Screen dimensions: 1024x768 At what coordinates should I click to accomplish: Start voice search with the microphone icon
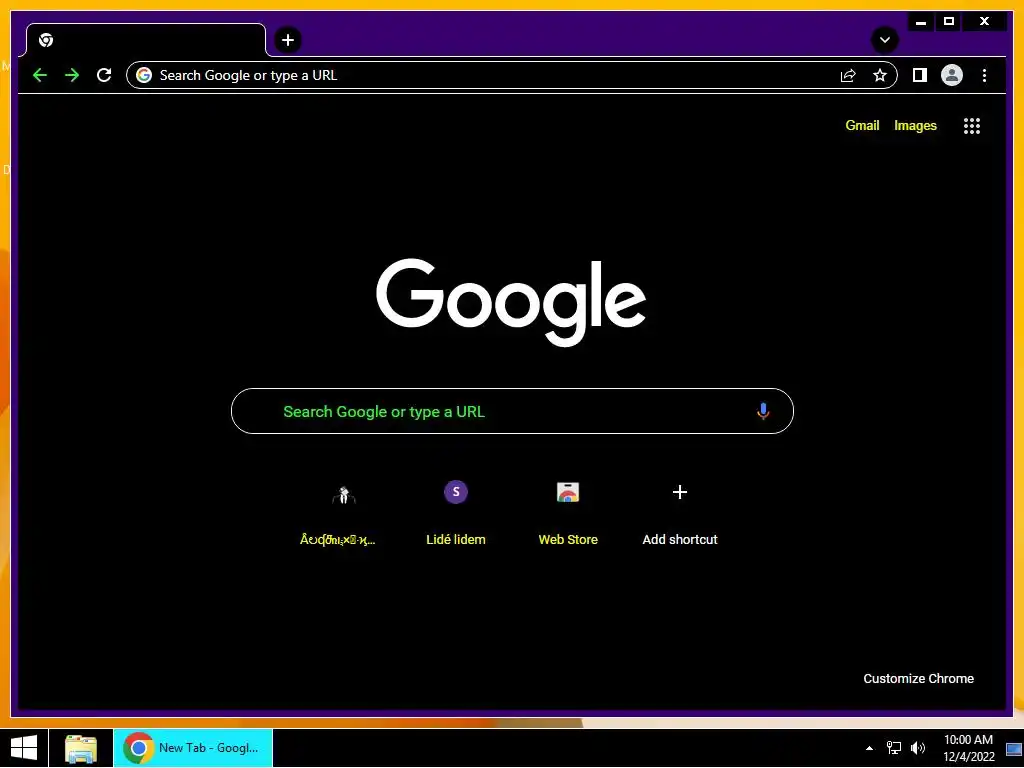click(x=763, y=411)
